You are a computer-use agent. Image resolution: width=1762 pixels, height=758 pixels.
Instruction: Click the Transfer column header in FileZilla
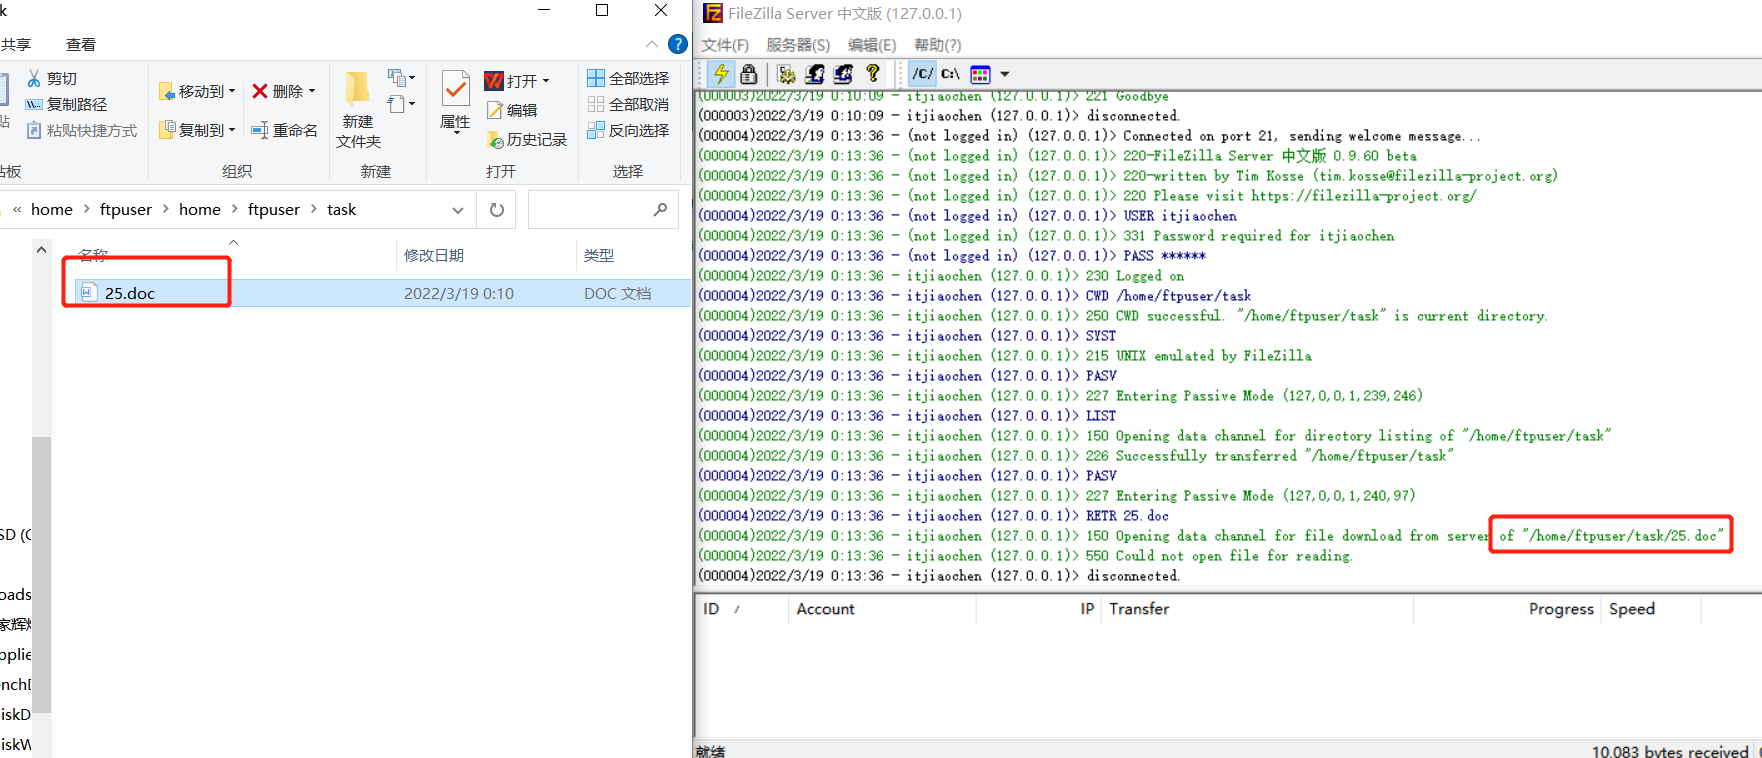(1139, 609)
